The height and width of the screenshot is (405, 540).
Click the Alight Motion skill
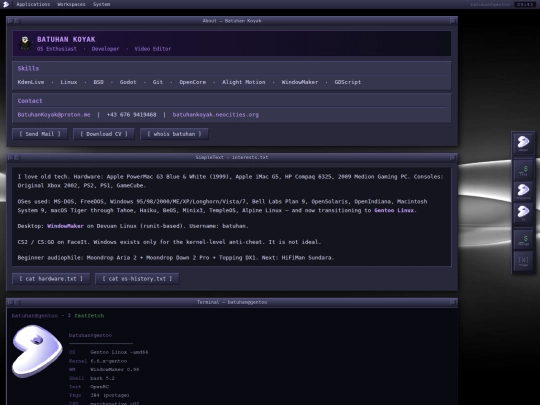coord(244,82)
